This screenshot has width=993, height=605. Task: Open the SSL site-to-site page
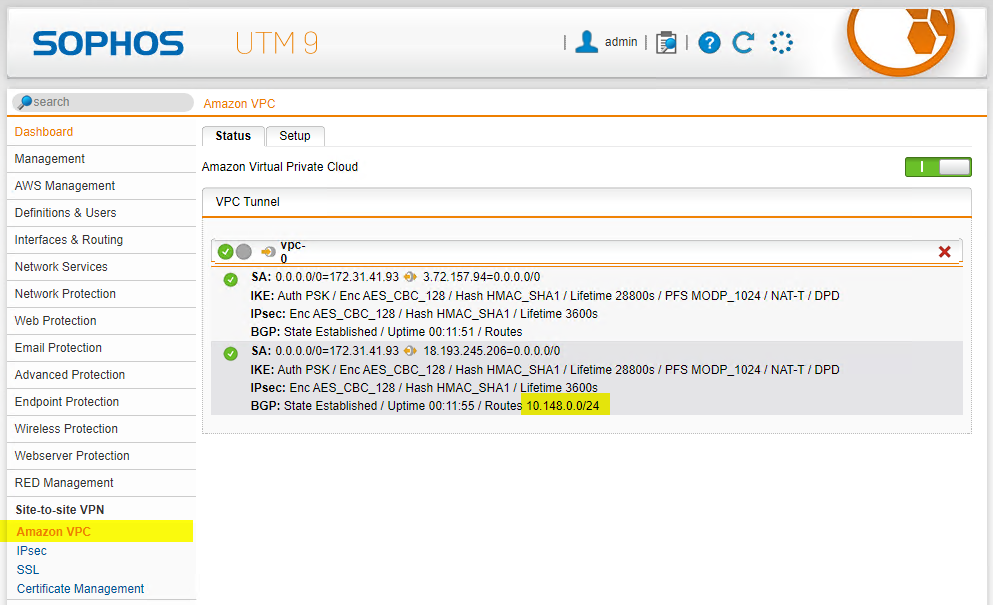(28, 570)
